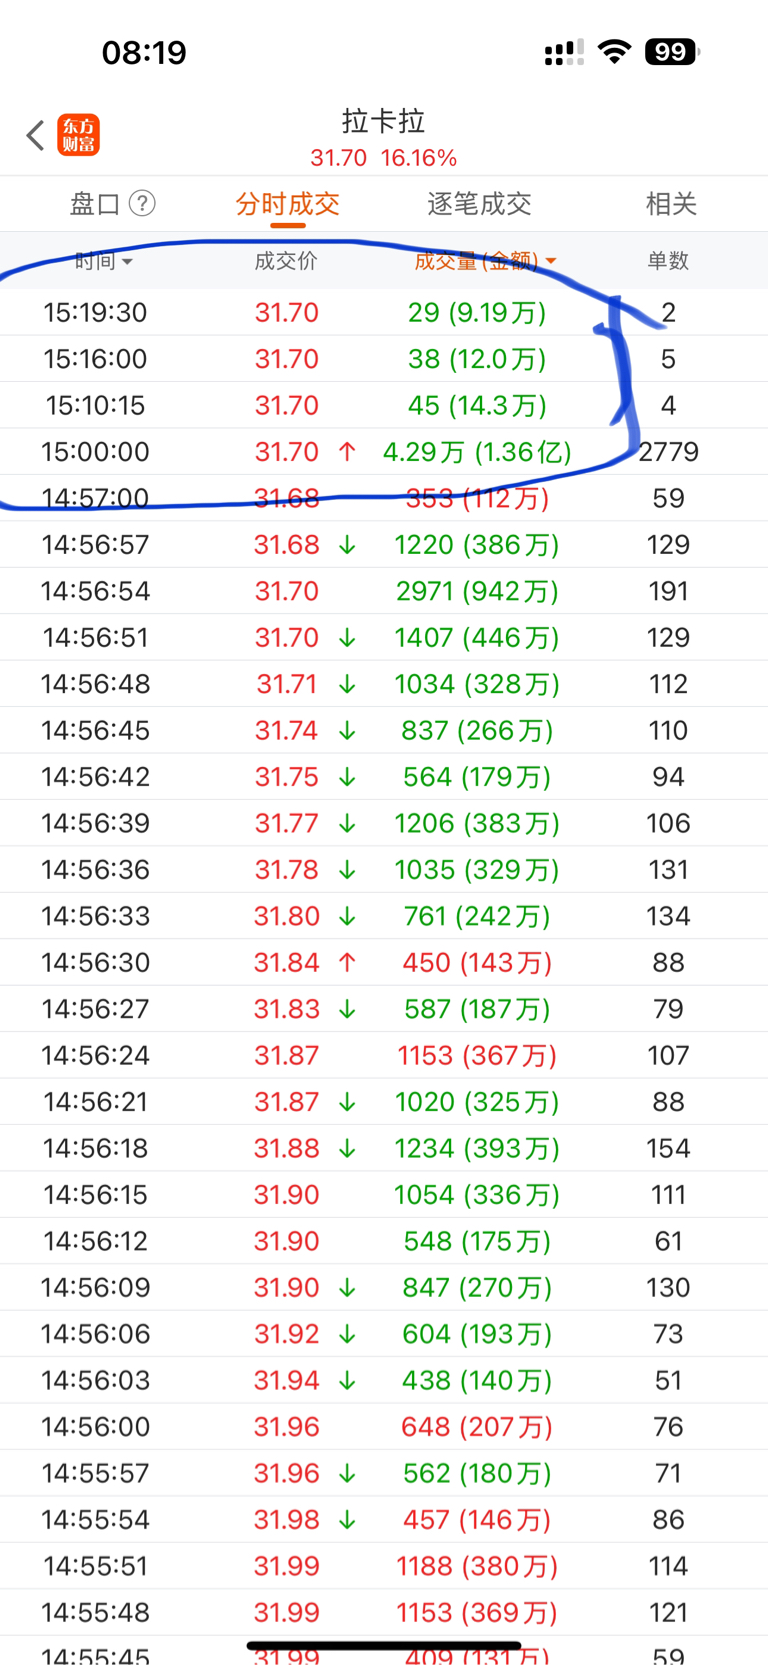Click down arrow beside price 31.94
This screenshot has width=768, height=1665.
click(x=347, y=1381)
